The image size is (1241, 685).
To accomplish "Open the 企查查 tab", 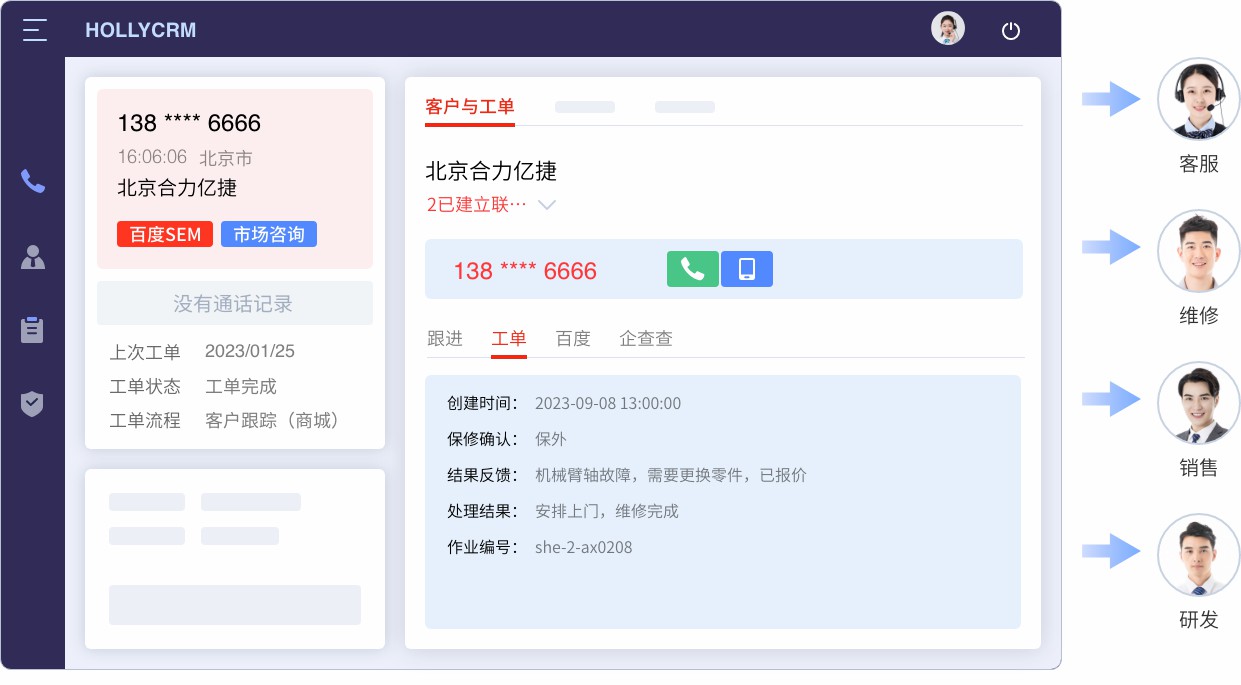I will click(645, 339).
